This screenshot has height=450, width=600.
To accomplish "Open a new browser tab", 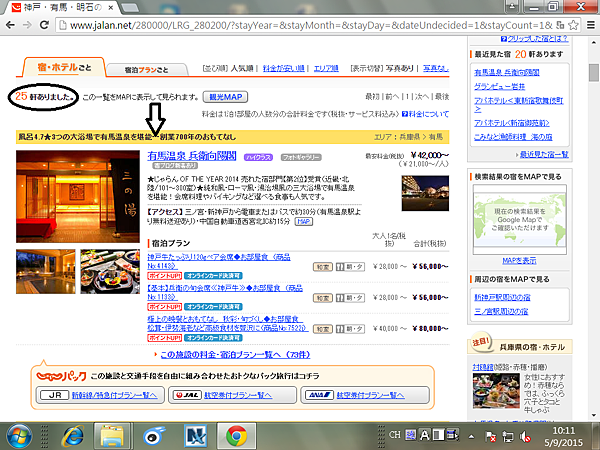I will pos(130,7).
